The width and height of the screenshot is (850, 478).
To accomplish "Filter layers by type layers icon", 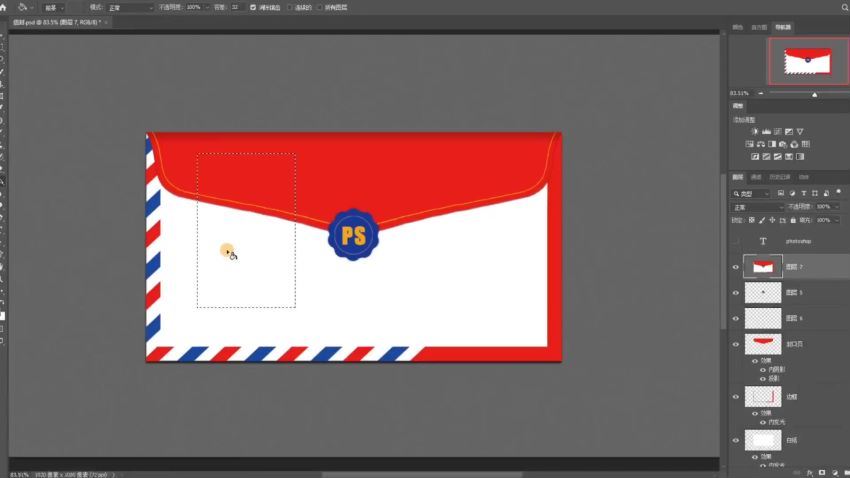I will coord(803,193).
